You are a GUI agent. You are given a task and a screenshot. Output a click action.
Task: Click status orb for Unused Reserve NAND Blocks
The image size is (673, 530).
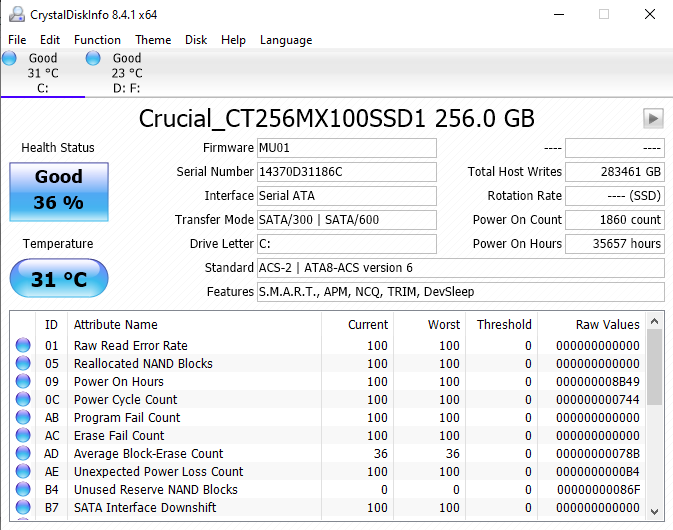[x=23, y=489]
